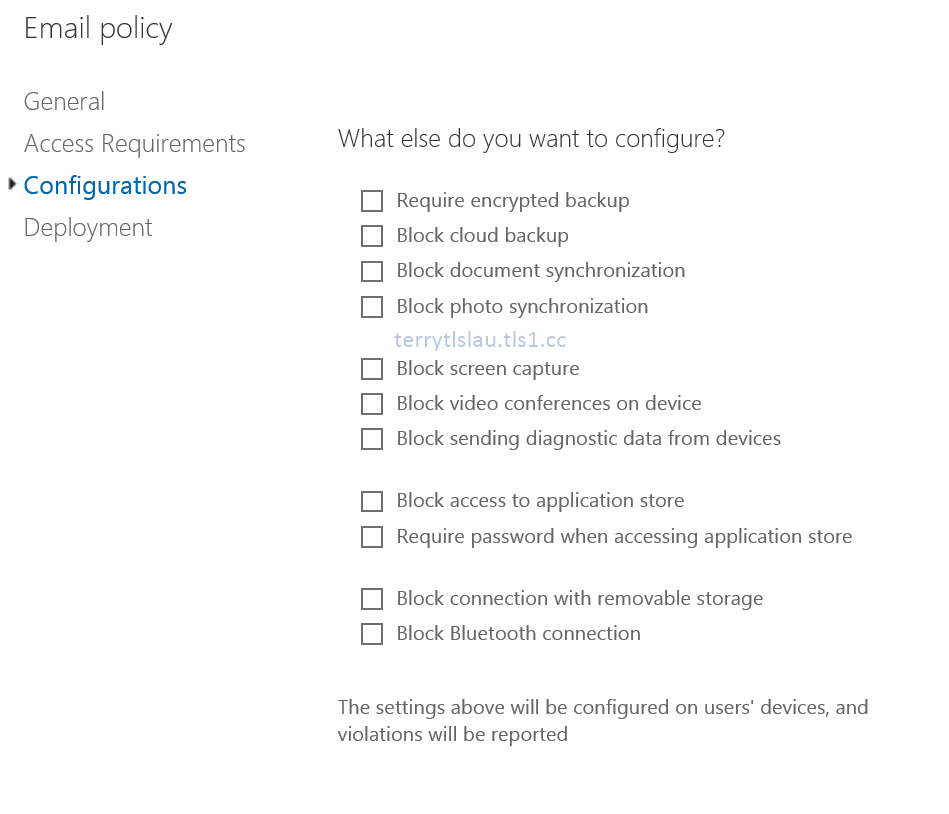The height and width of the screenshot is (814, 949).
Task: Switch to Access Requirements section
Action: coord(134,143)
